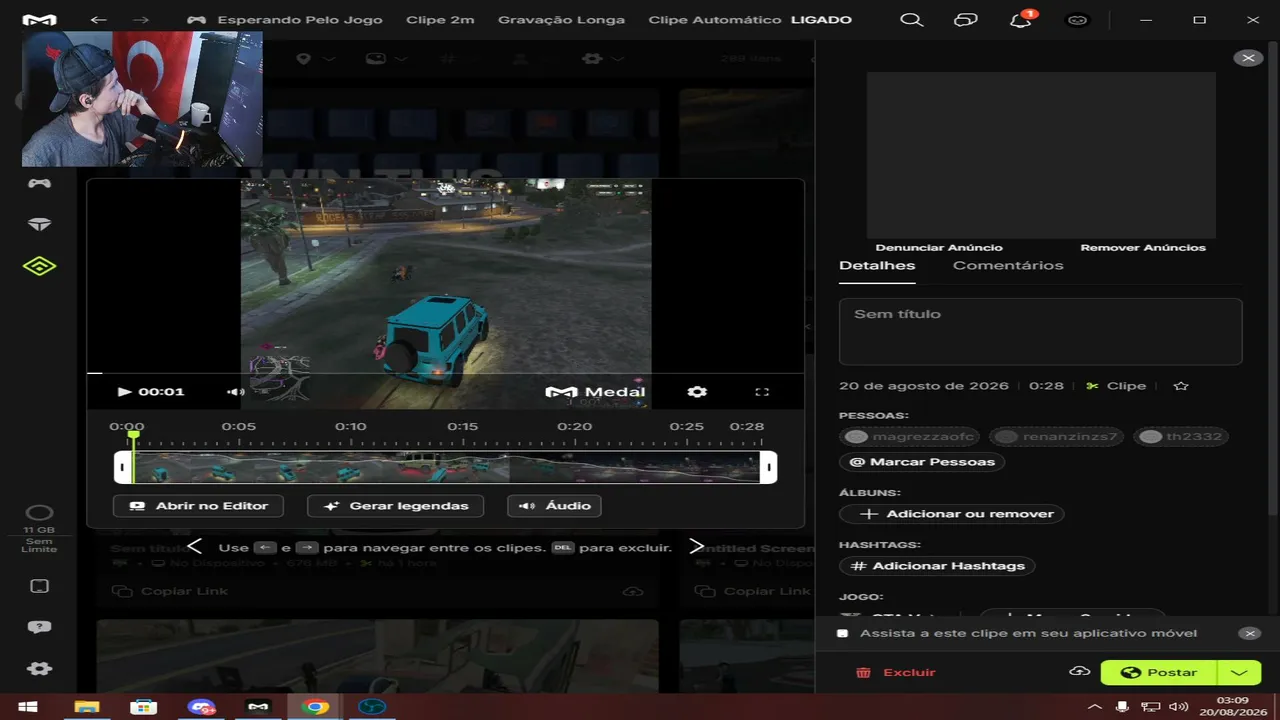Open the video player settings gear

(697, 392)
